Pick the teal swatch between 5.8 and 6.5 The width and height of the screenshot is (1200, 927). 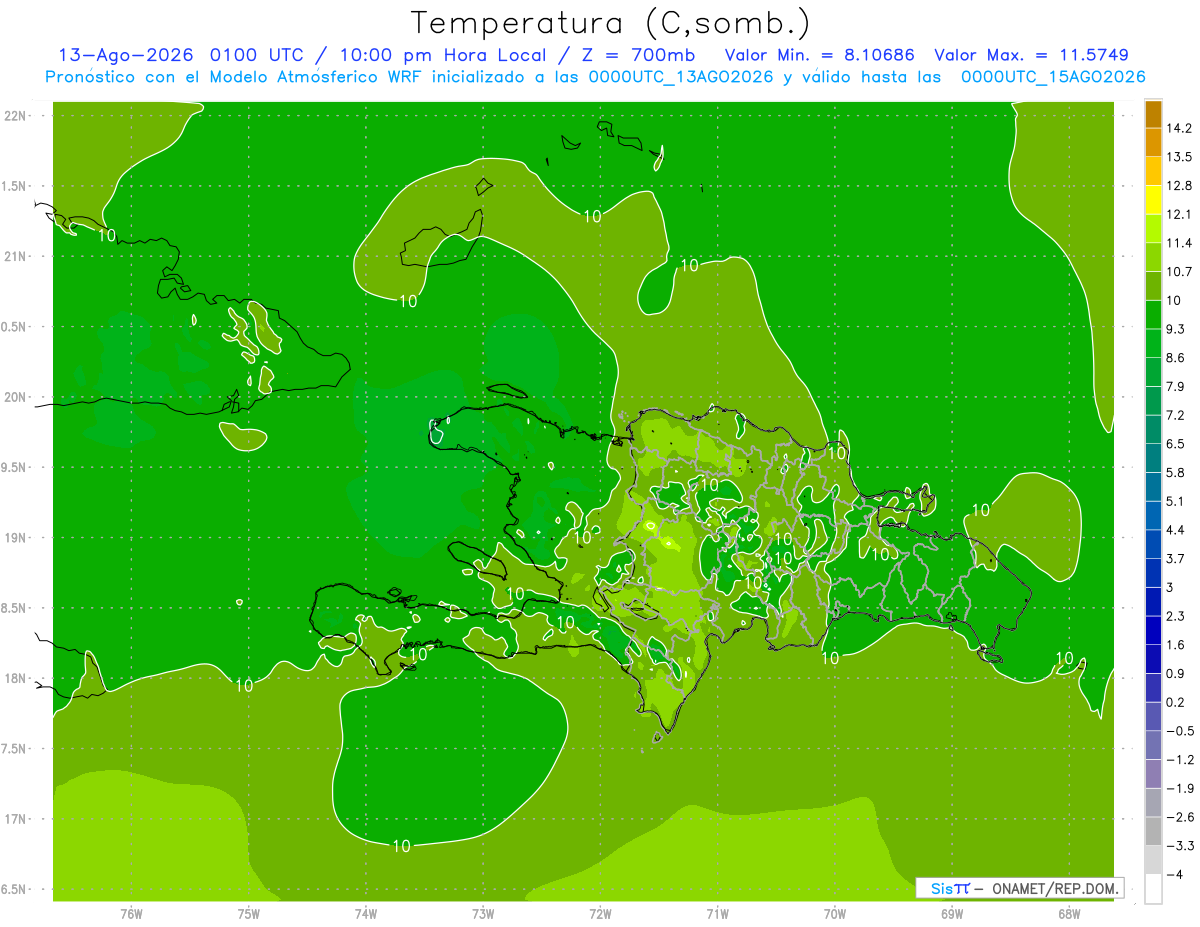pos(1153,458)
